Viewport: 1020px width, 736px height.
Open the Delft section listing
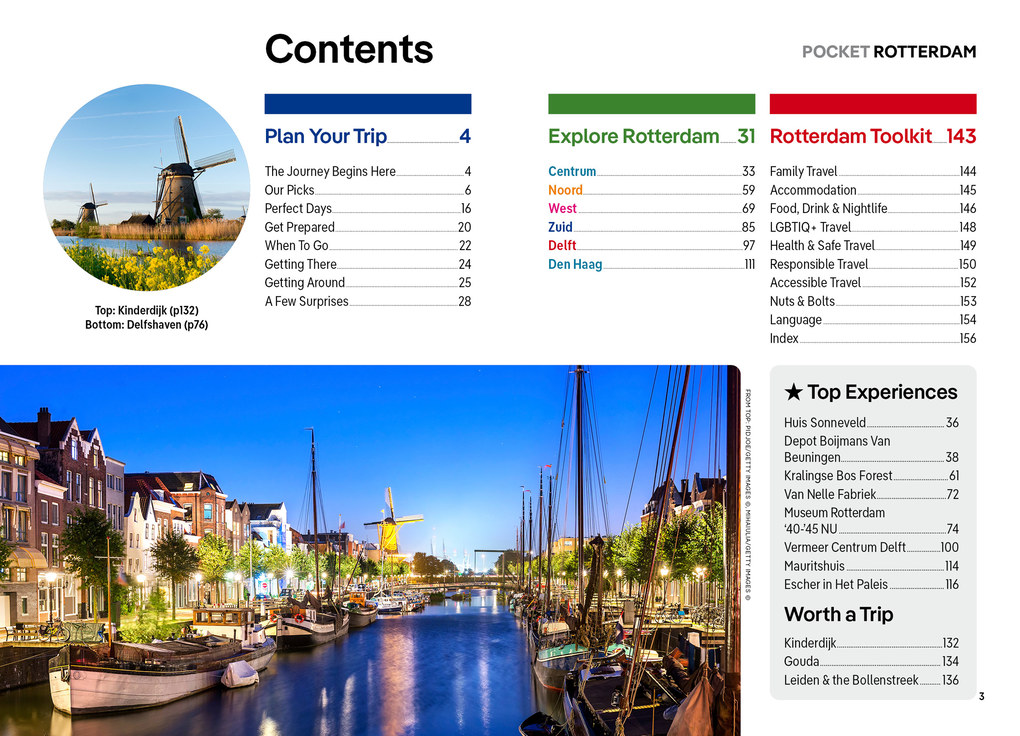[x=562, y=245]
